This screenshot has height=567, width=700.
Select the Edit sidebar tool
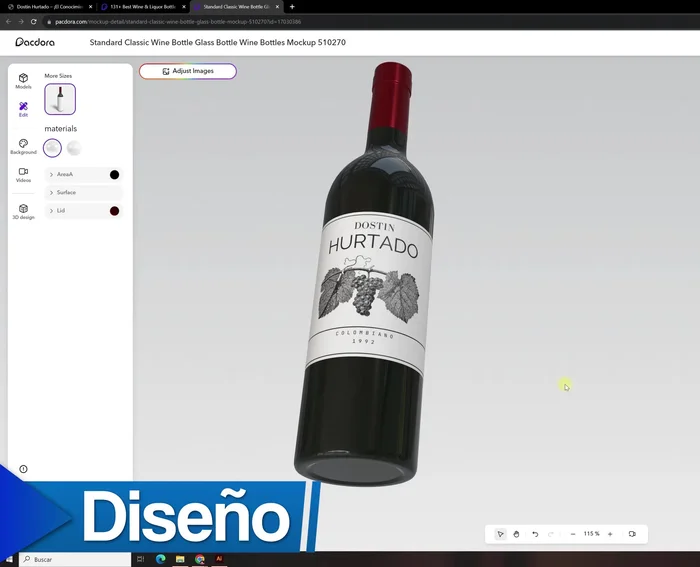click(23, 109)
